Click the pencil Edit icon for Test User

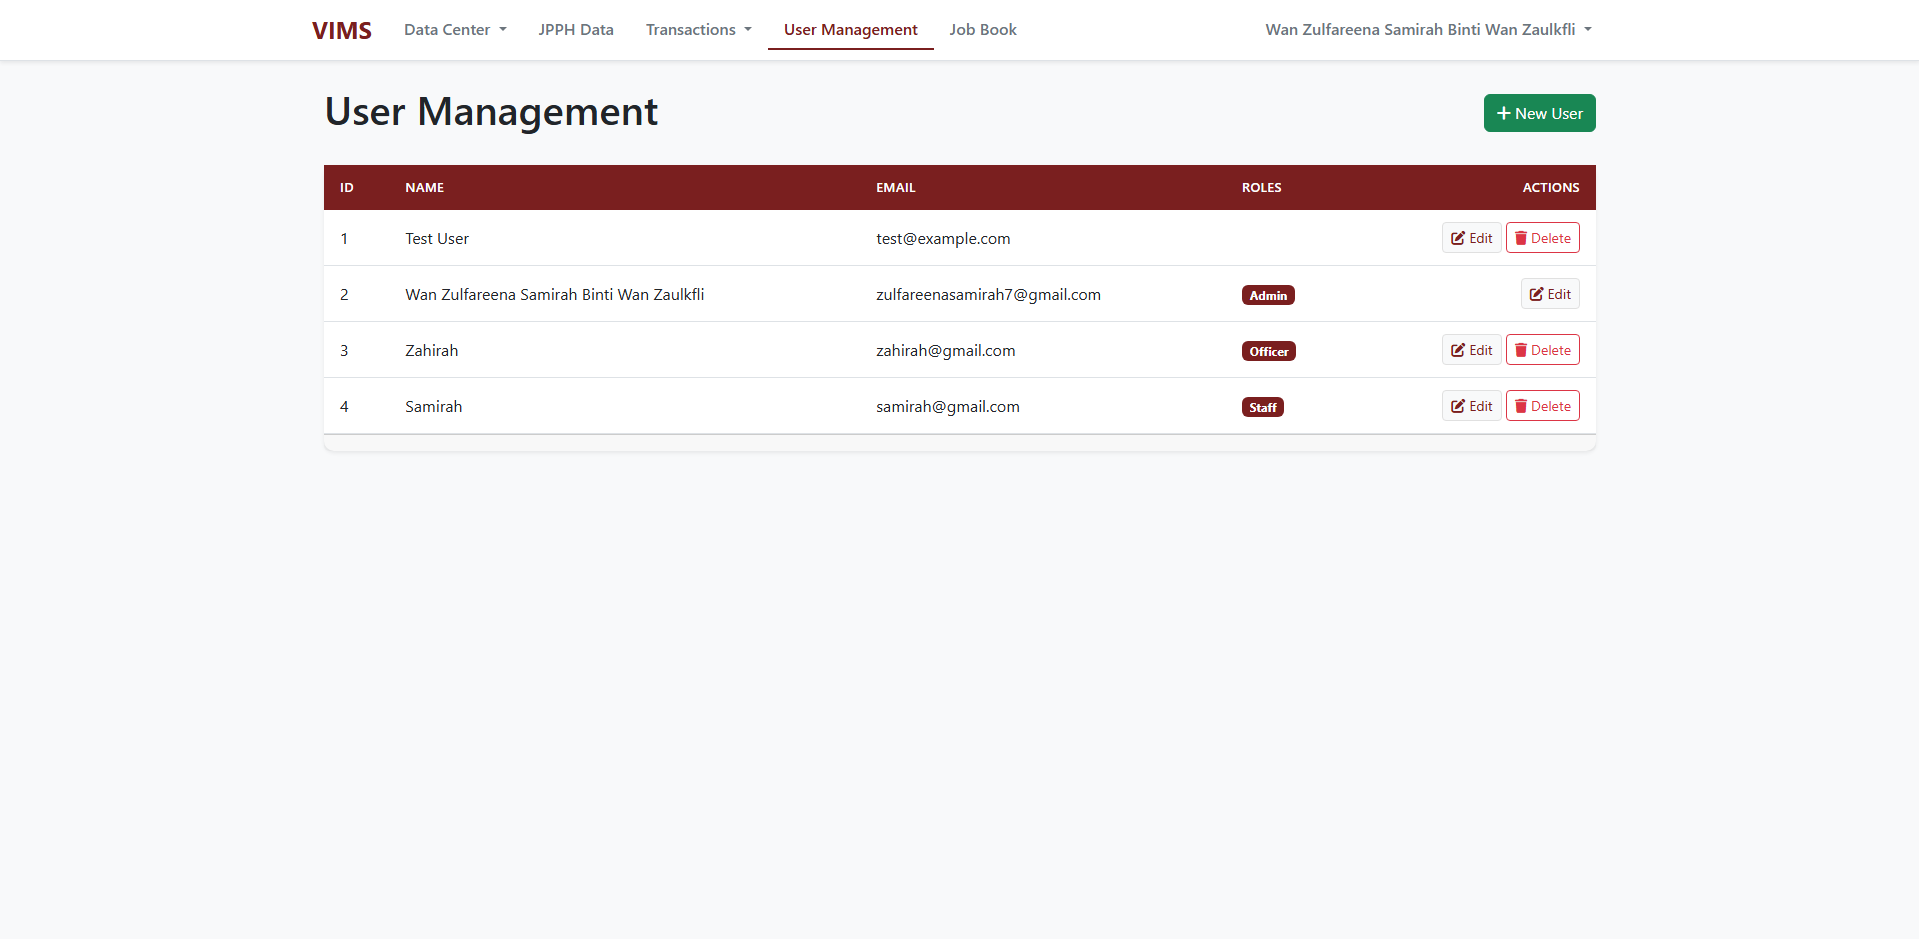point(1458,238)
